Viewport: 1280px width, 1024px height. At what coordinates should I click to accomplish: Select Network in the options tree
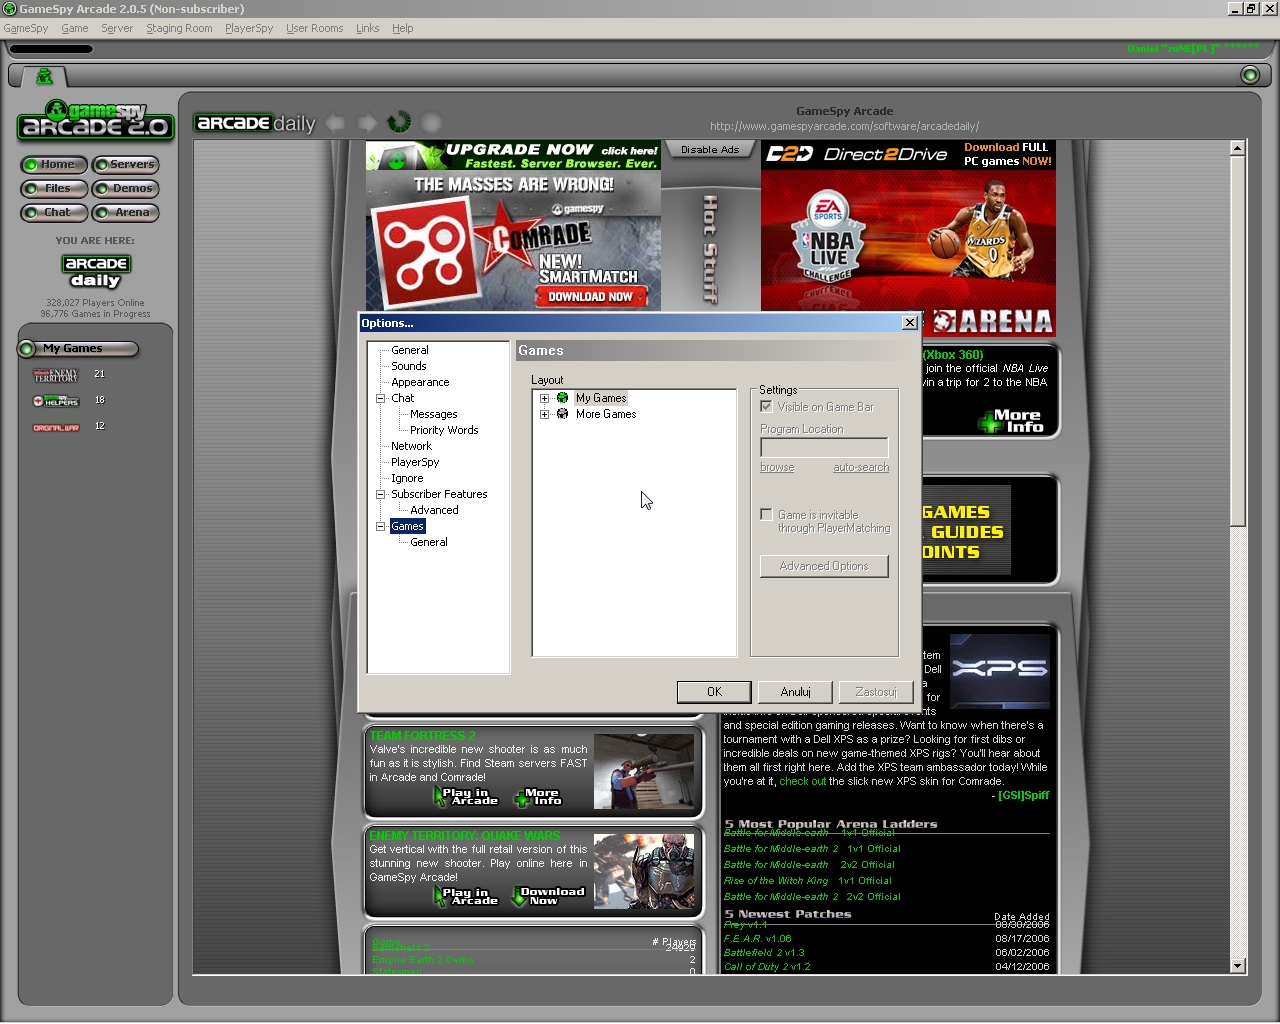[x=411, y=446]
